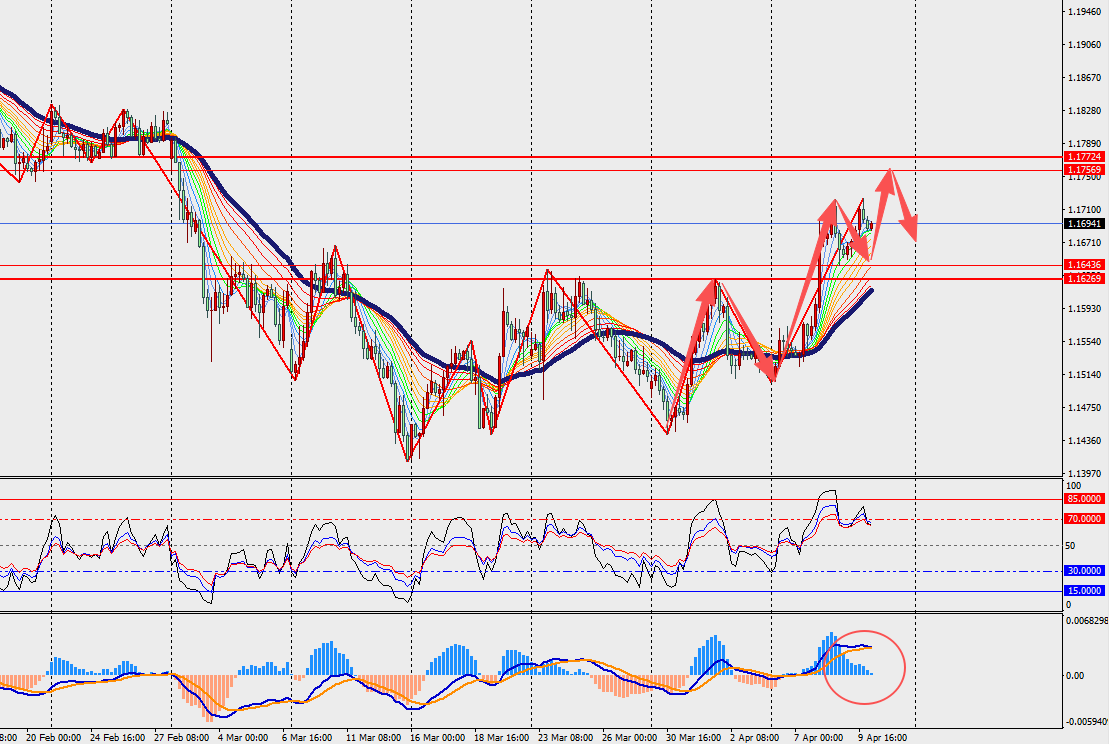
Task: Click the 1.19460 price scale value
Action: [x=1084, y=12]
